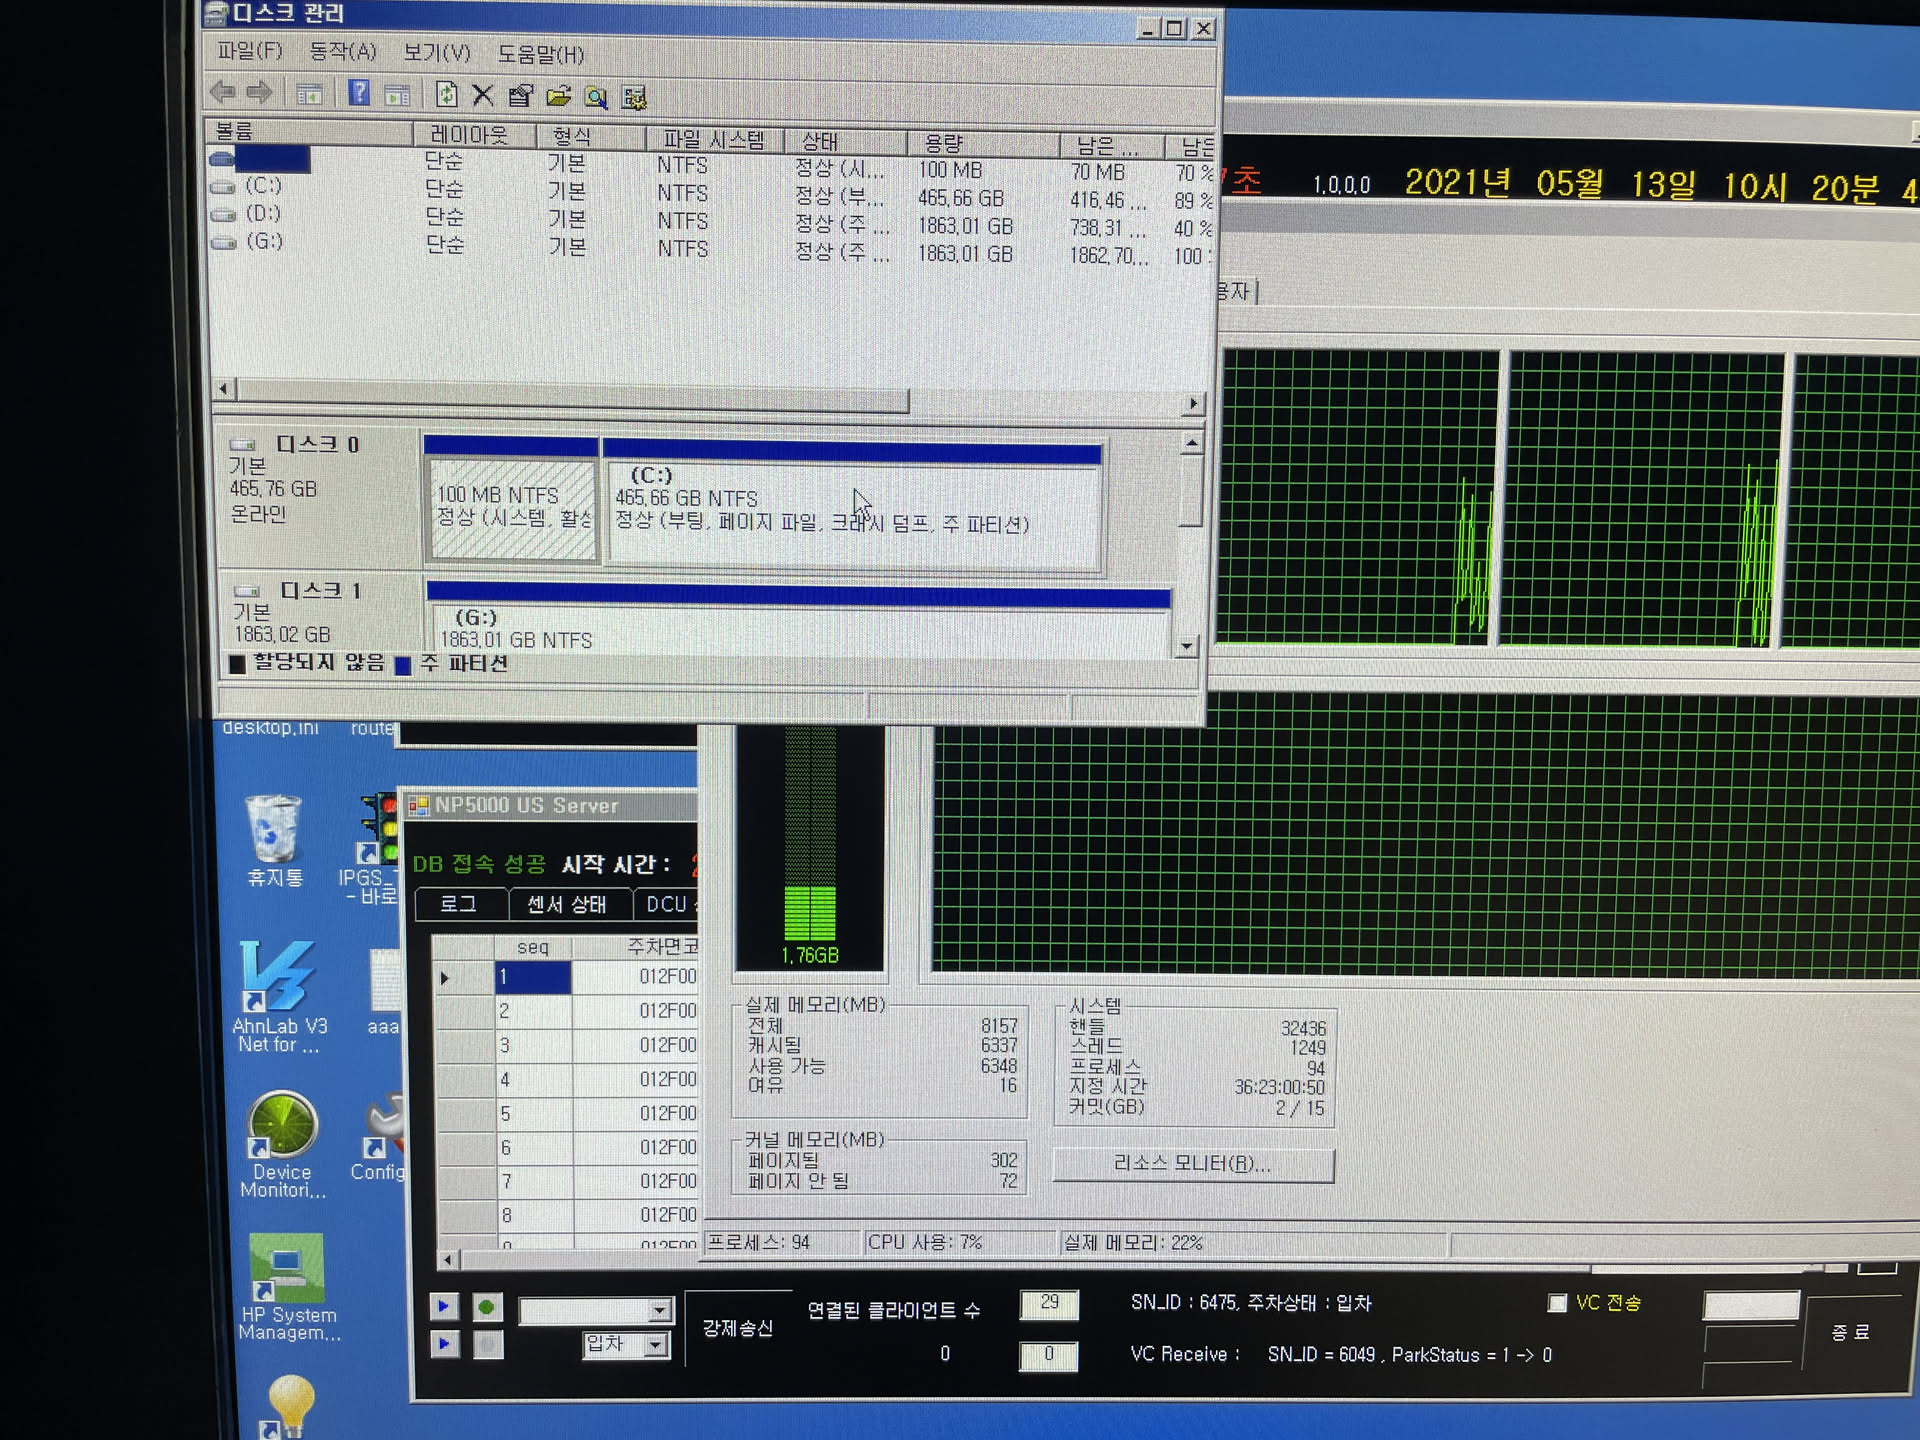Click the 리소스 모니터(R)... button

coord(1192,1164)
